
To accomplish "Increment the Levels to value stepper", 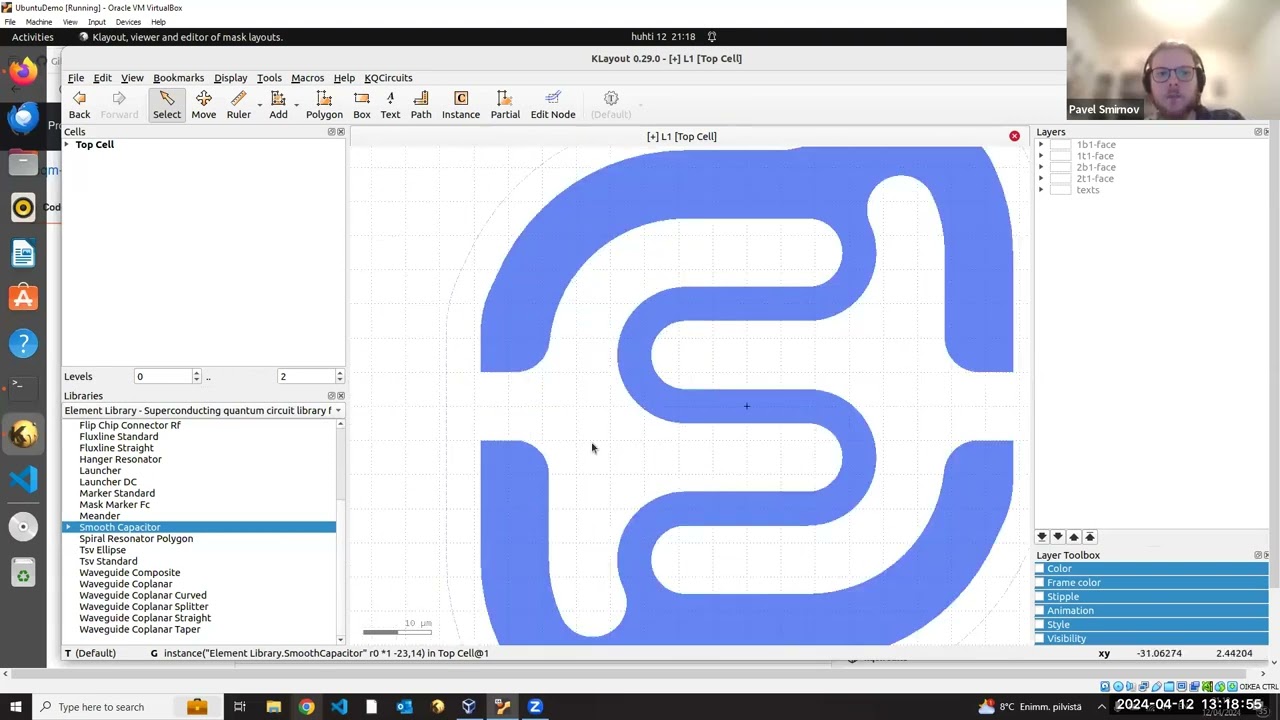I will point(340,373).
